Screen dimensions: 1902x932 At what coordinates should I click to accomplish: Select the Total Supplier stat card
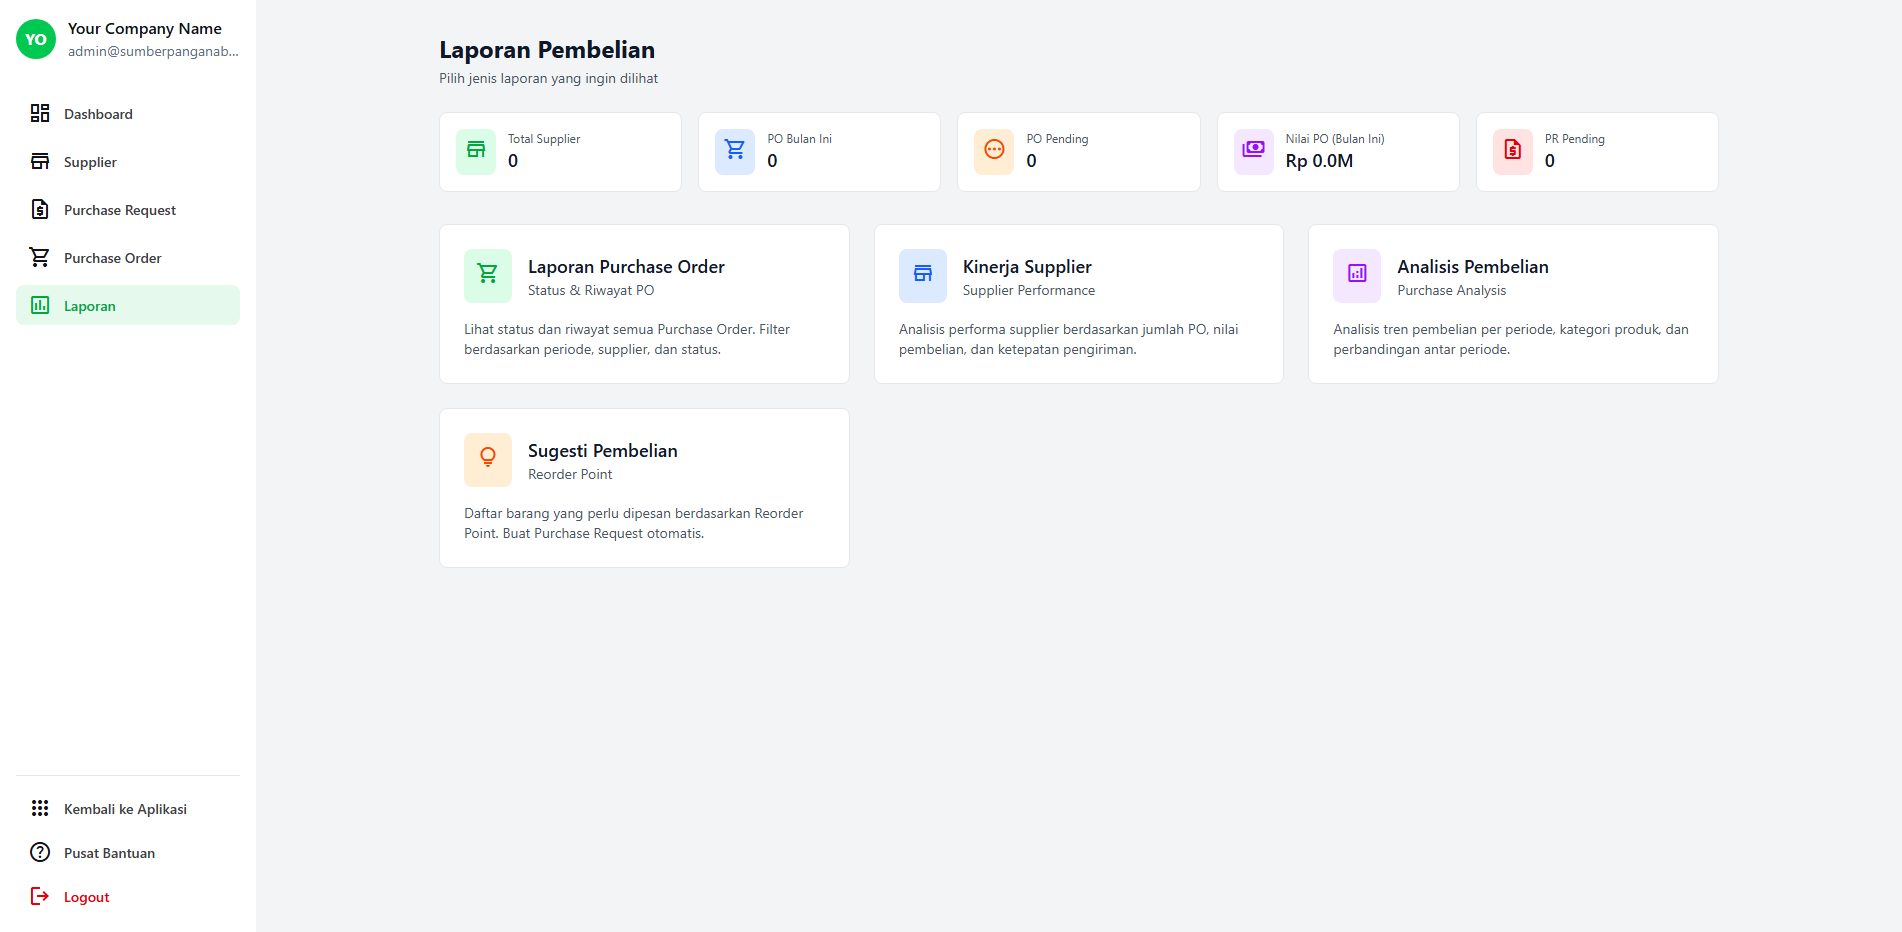click(560, 152)
